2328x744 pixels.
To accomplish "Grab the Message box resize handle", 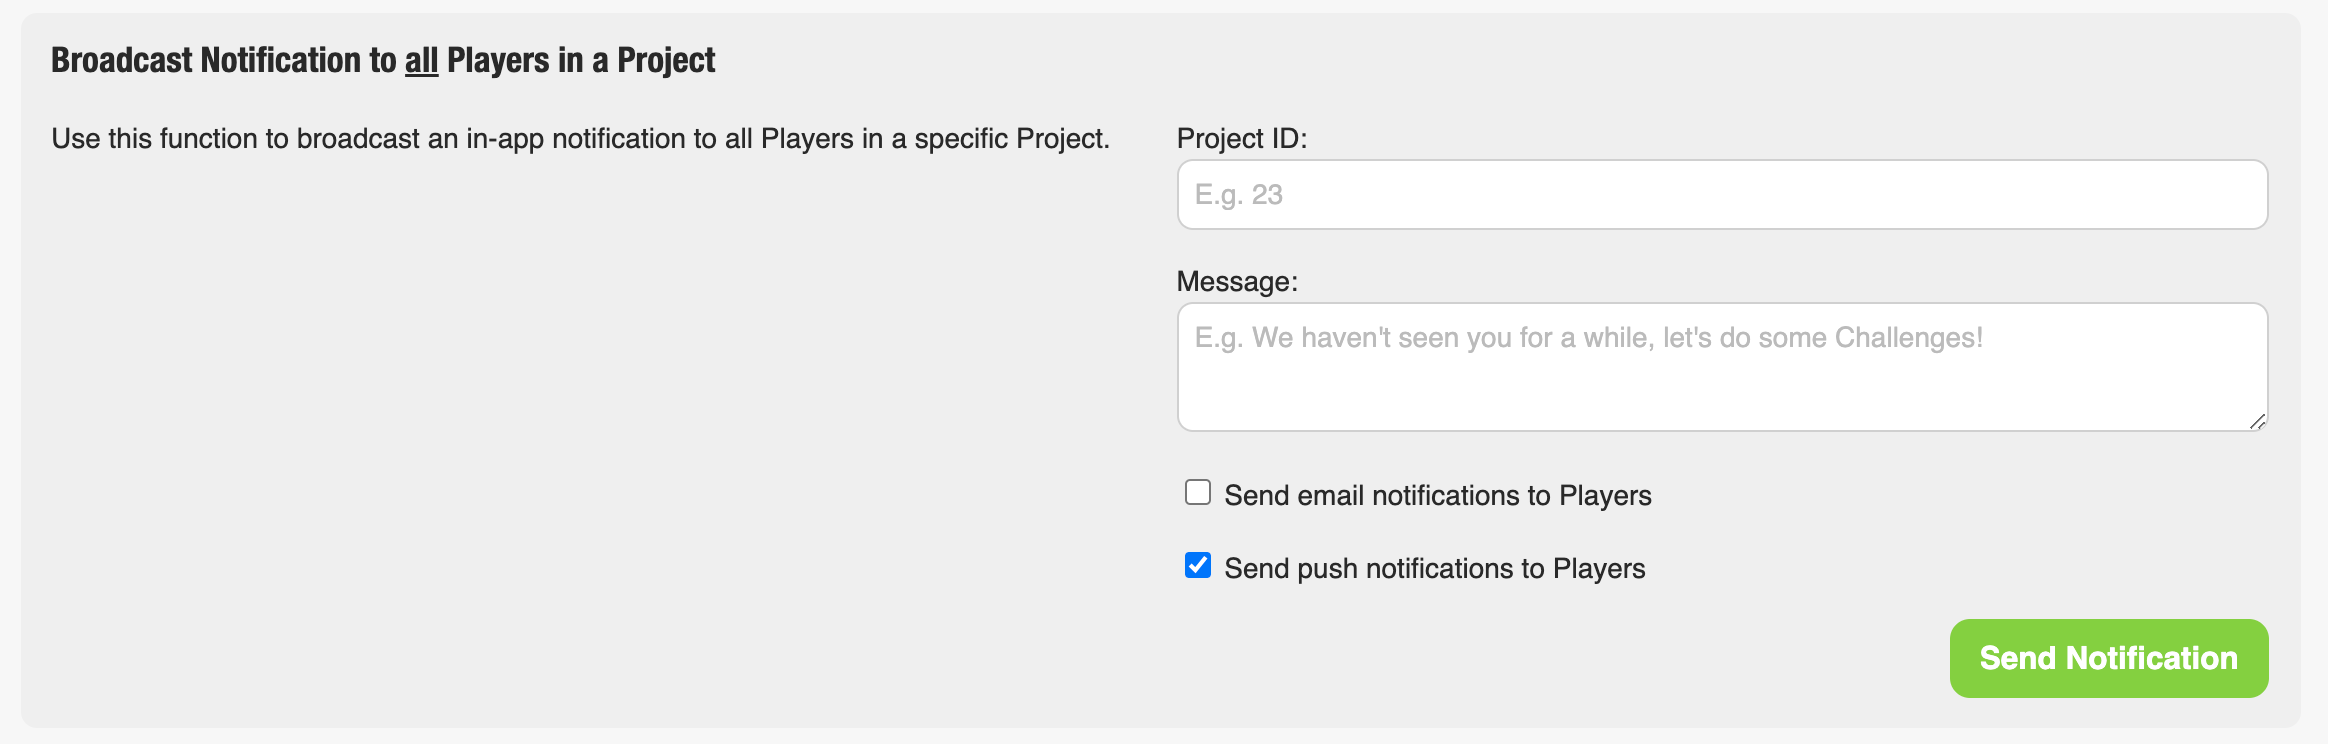I will tap(2257, 421).
